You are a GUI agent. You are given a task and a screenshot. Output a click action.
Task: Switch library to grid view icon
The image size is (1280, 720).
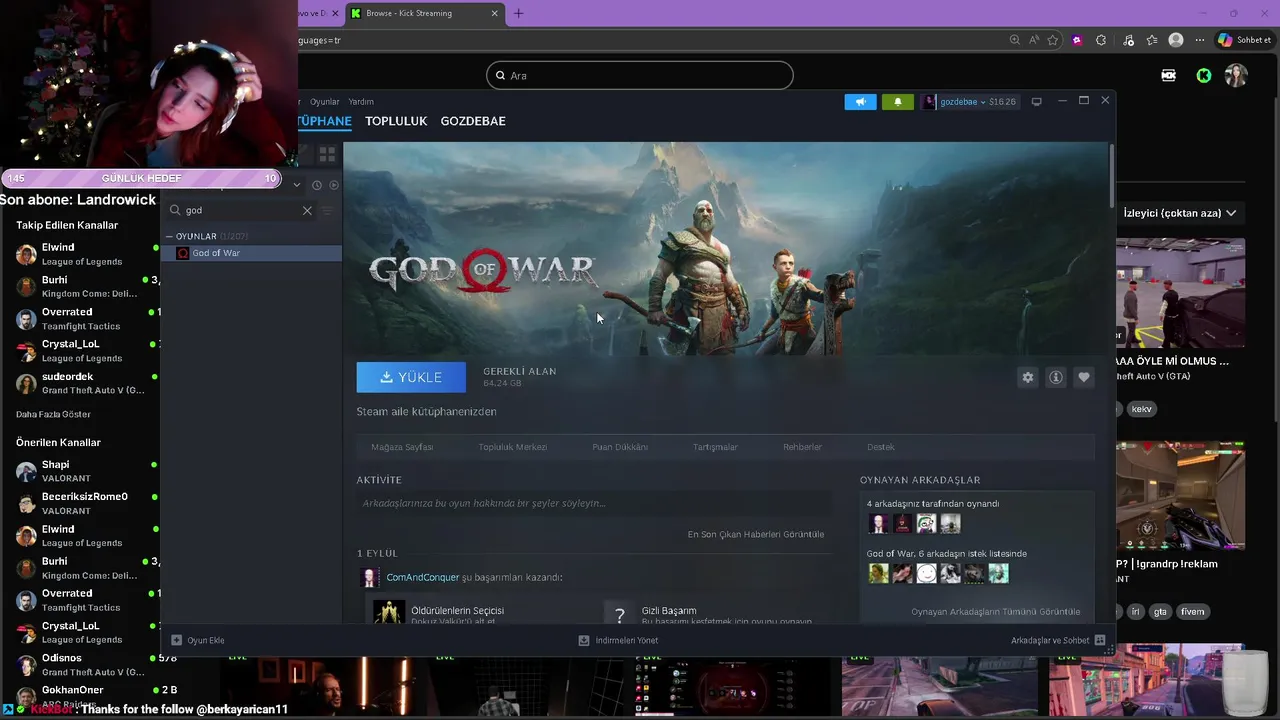pyautogui.click(x=327, y=155)
